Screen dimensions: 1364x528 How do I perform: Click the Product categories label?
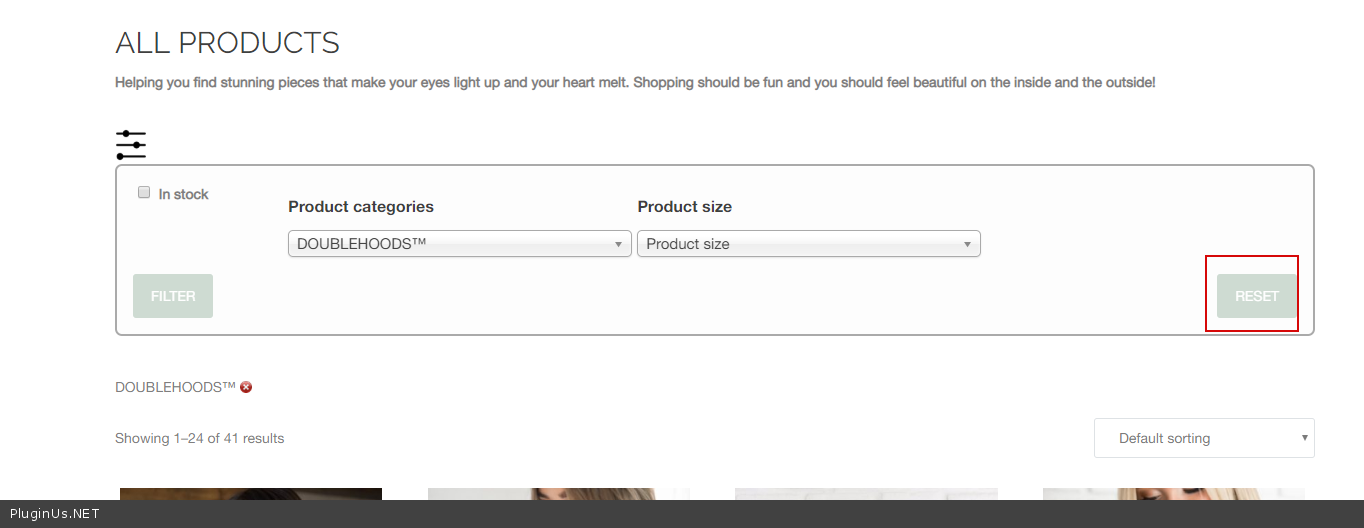361,207
